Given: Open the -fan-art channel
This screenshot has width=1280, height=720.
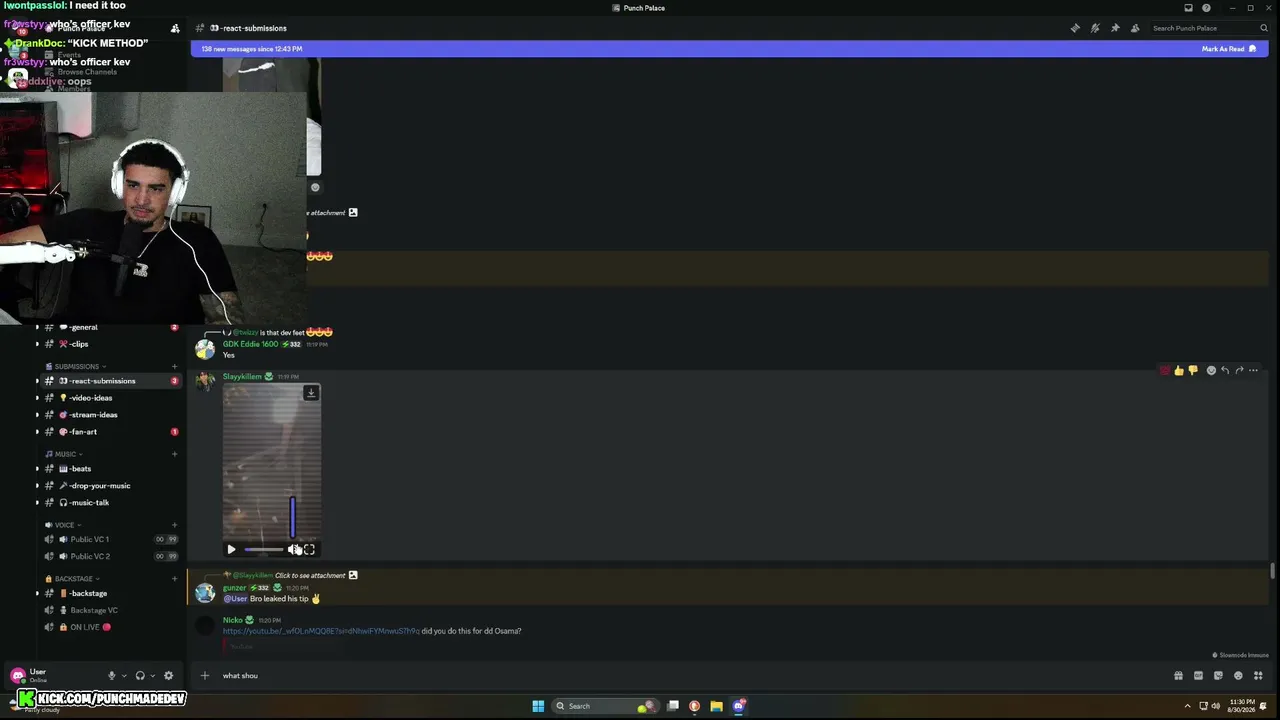Looking at the screenshot, I should 110,432.
